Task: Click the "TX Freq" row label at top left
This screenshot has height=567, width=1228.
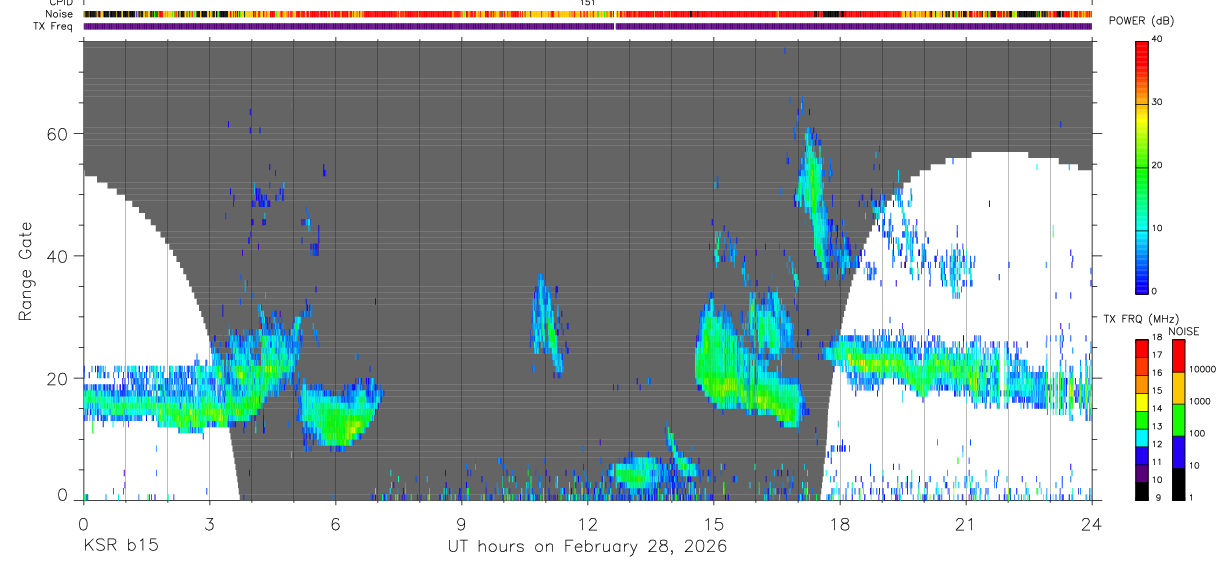Action: (55, 26)
